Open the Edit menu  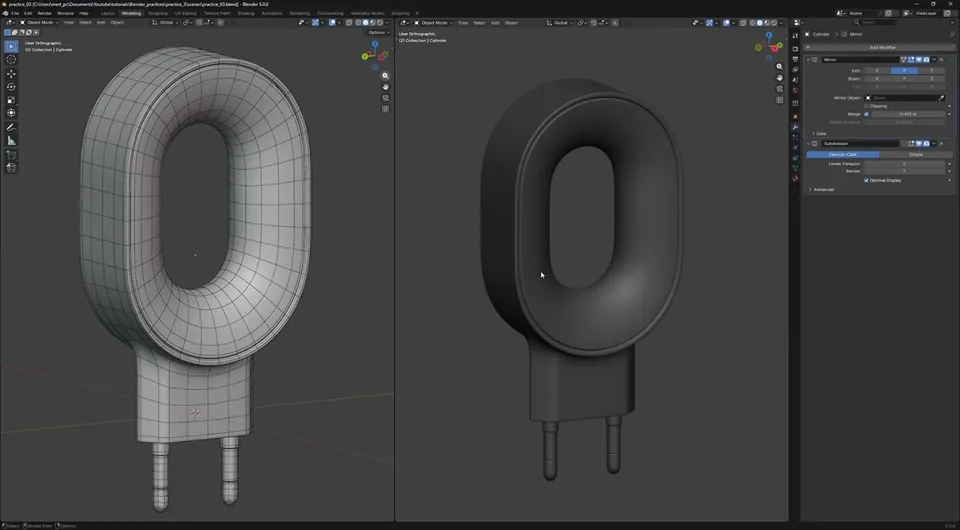click(28, 13)
